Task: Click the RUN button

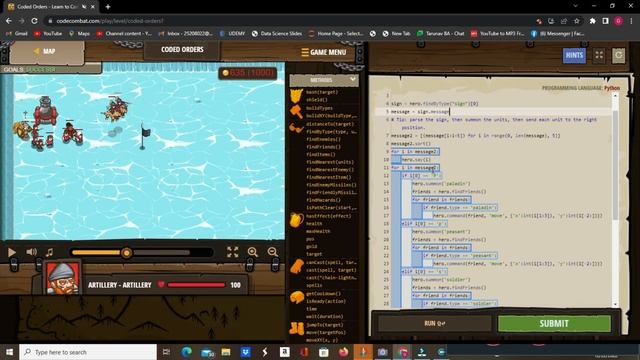Action: [x=434, y=324]
